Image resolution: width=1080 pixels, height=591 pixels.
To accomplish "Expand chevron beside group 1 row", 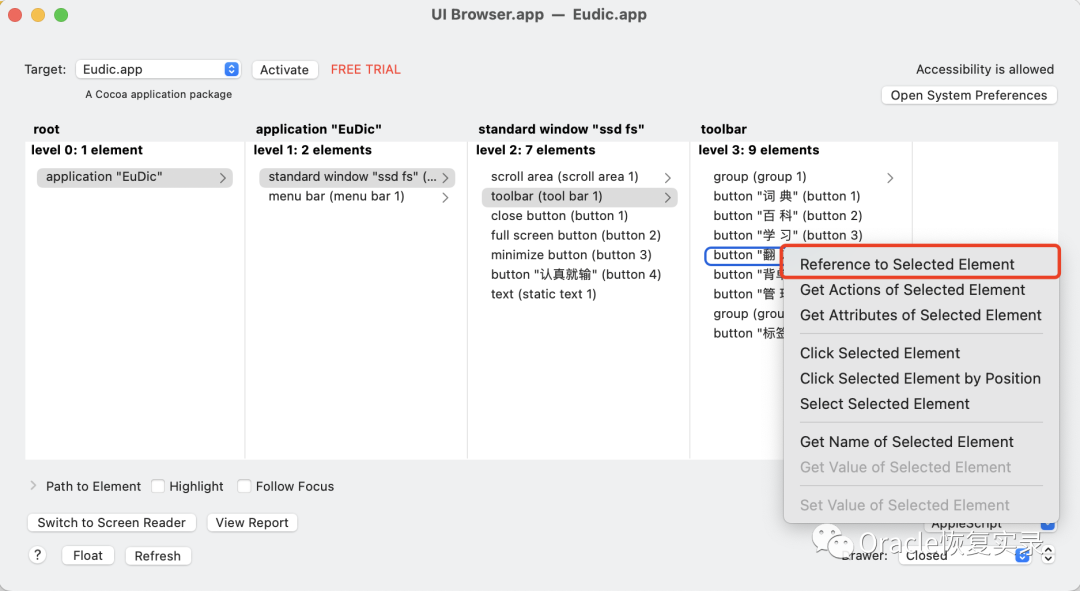I will pos(890,178).
